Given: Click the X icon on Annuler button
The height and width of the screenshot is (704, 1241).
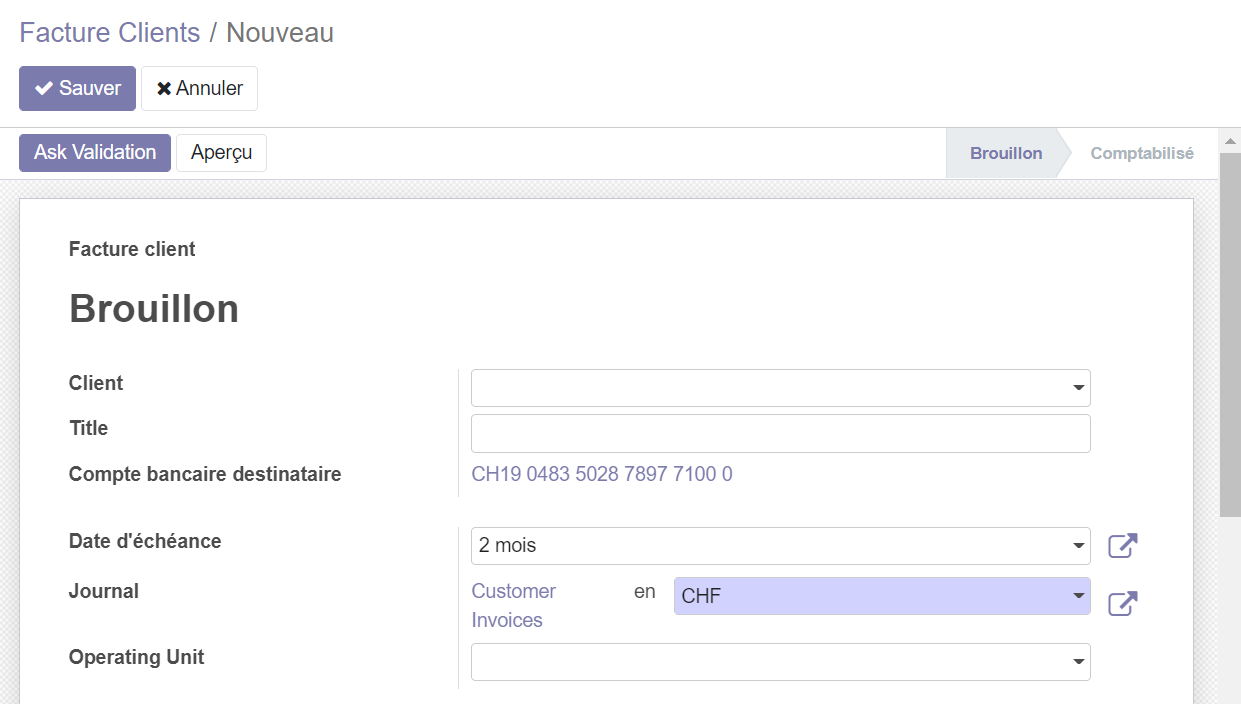Looking at the screenshot, I should pyautogui.click(x=165, y=88).
